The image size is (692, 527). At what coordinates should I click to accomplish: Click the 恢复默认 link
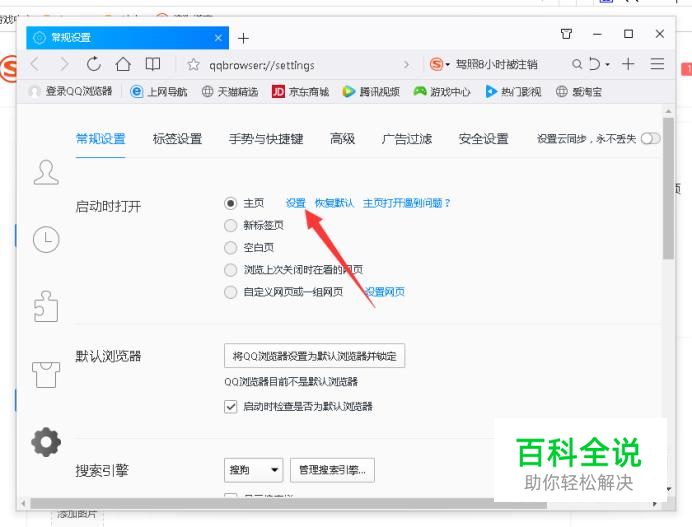[x=334, y=203]
